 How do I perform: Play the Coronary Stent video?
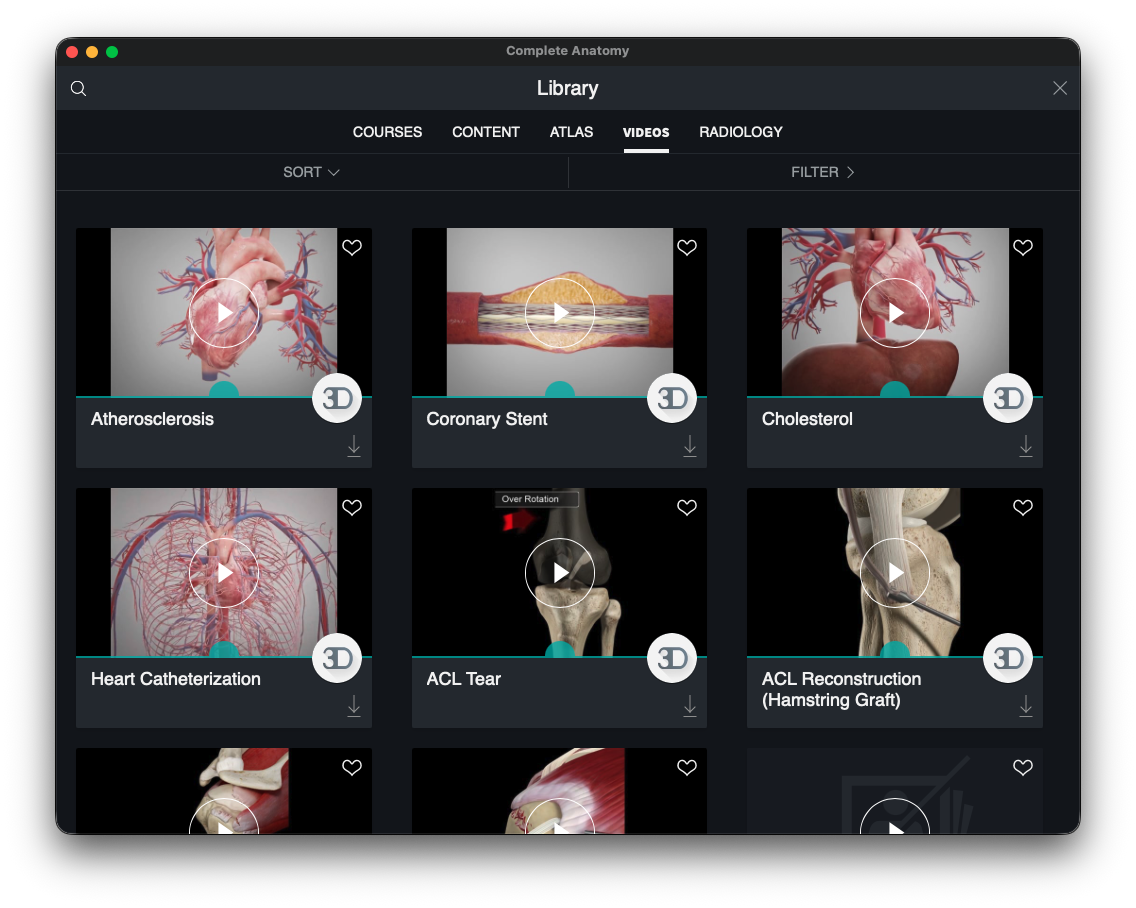(x=559, y=313)
